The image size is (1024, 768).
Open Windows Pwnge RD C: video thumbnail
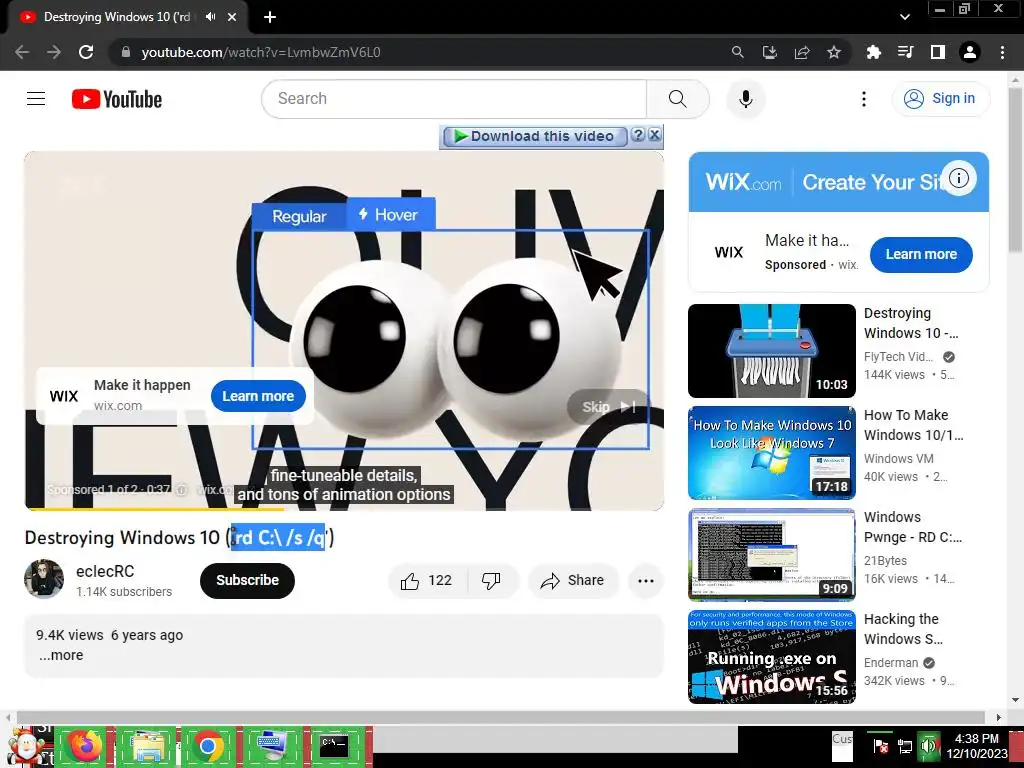[x=772, y=554]
